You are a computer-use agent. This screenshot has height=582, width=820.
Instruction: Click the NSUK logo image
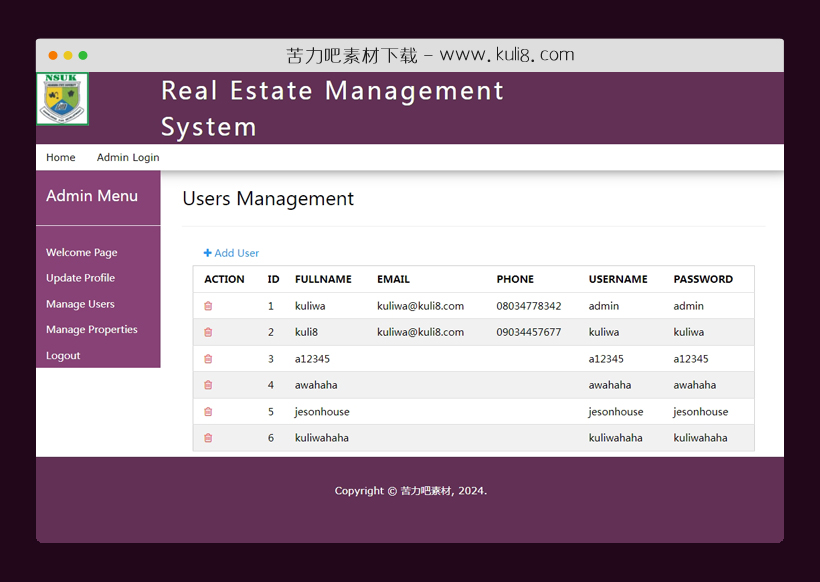coord(63,99)
